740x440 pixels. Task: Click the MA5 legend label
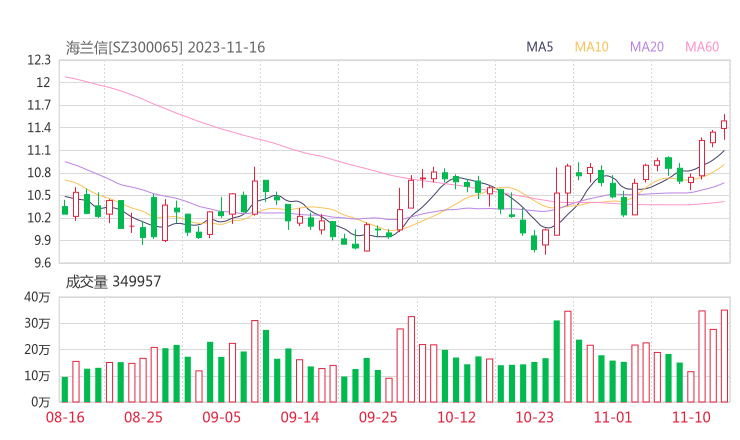[x=539, y=47]
